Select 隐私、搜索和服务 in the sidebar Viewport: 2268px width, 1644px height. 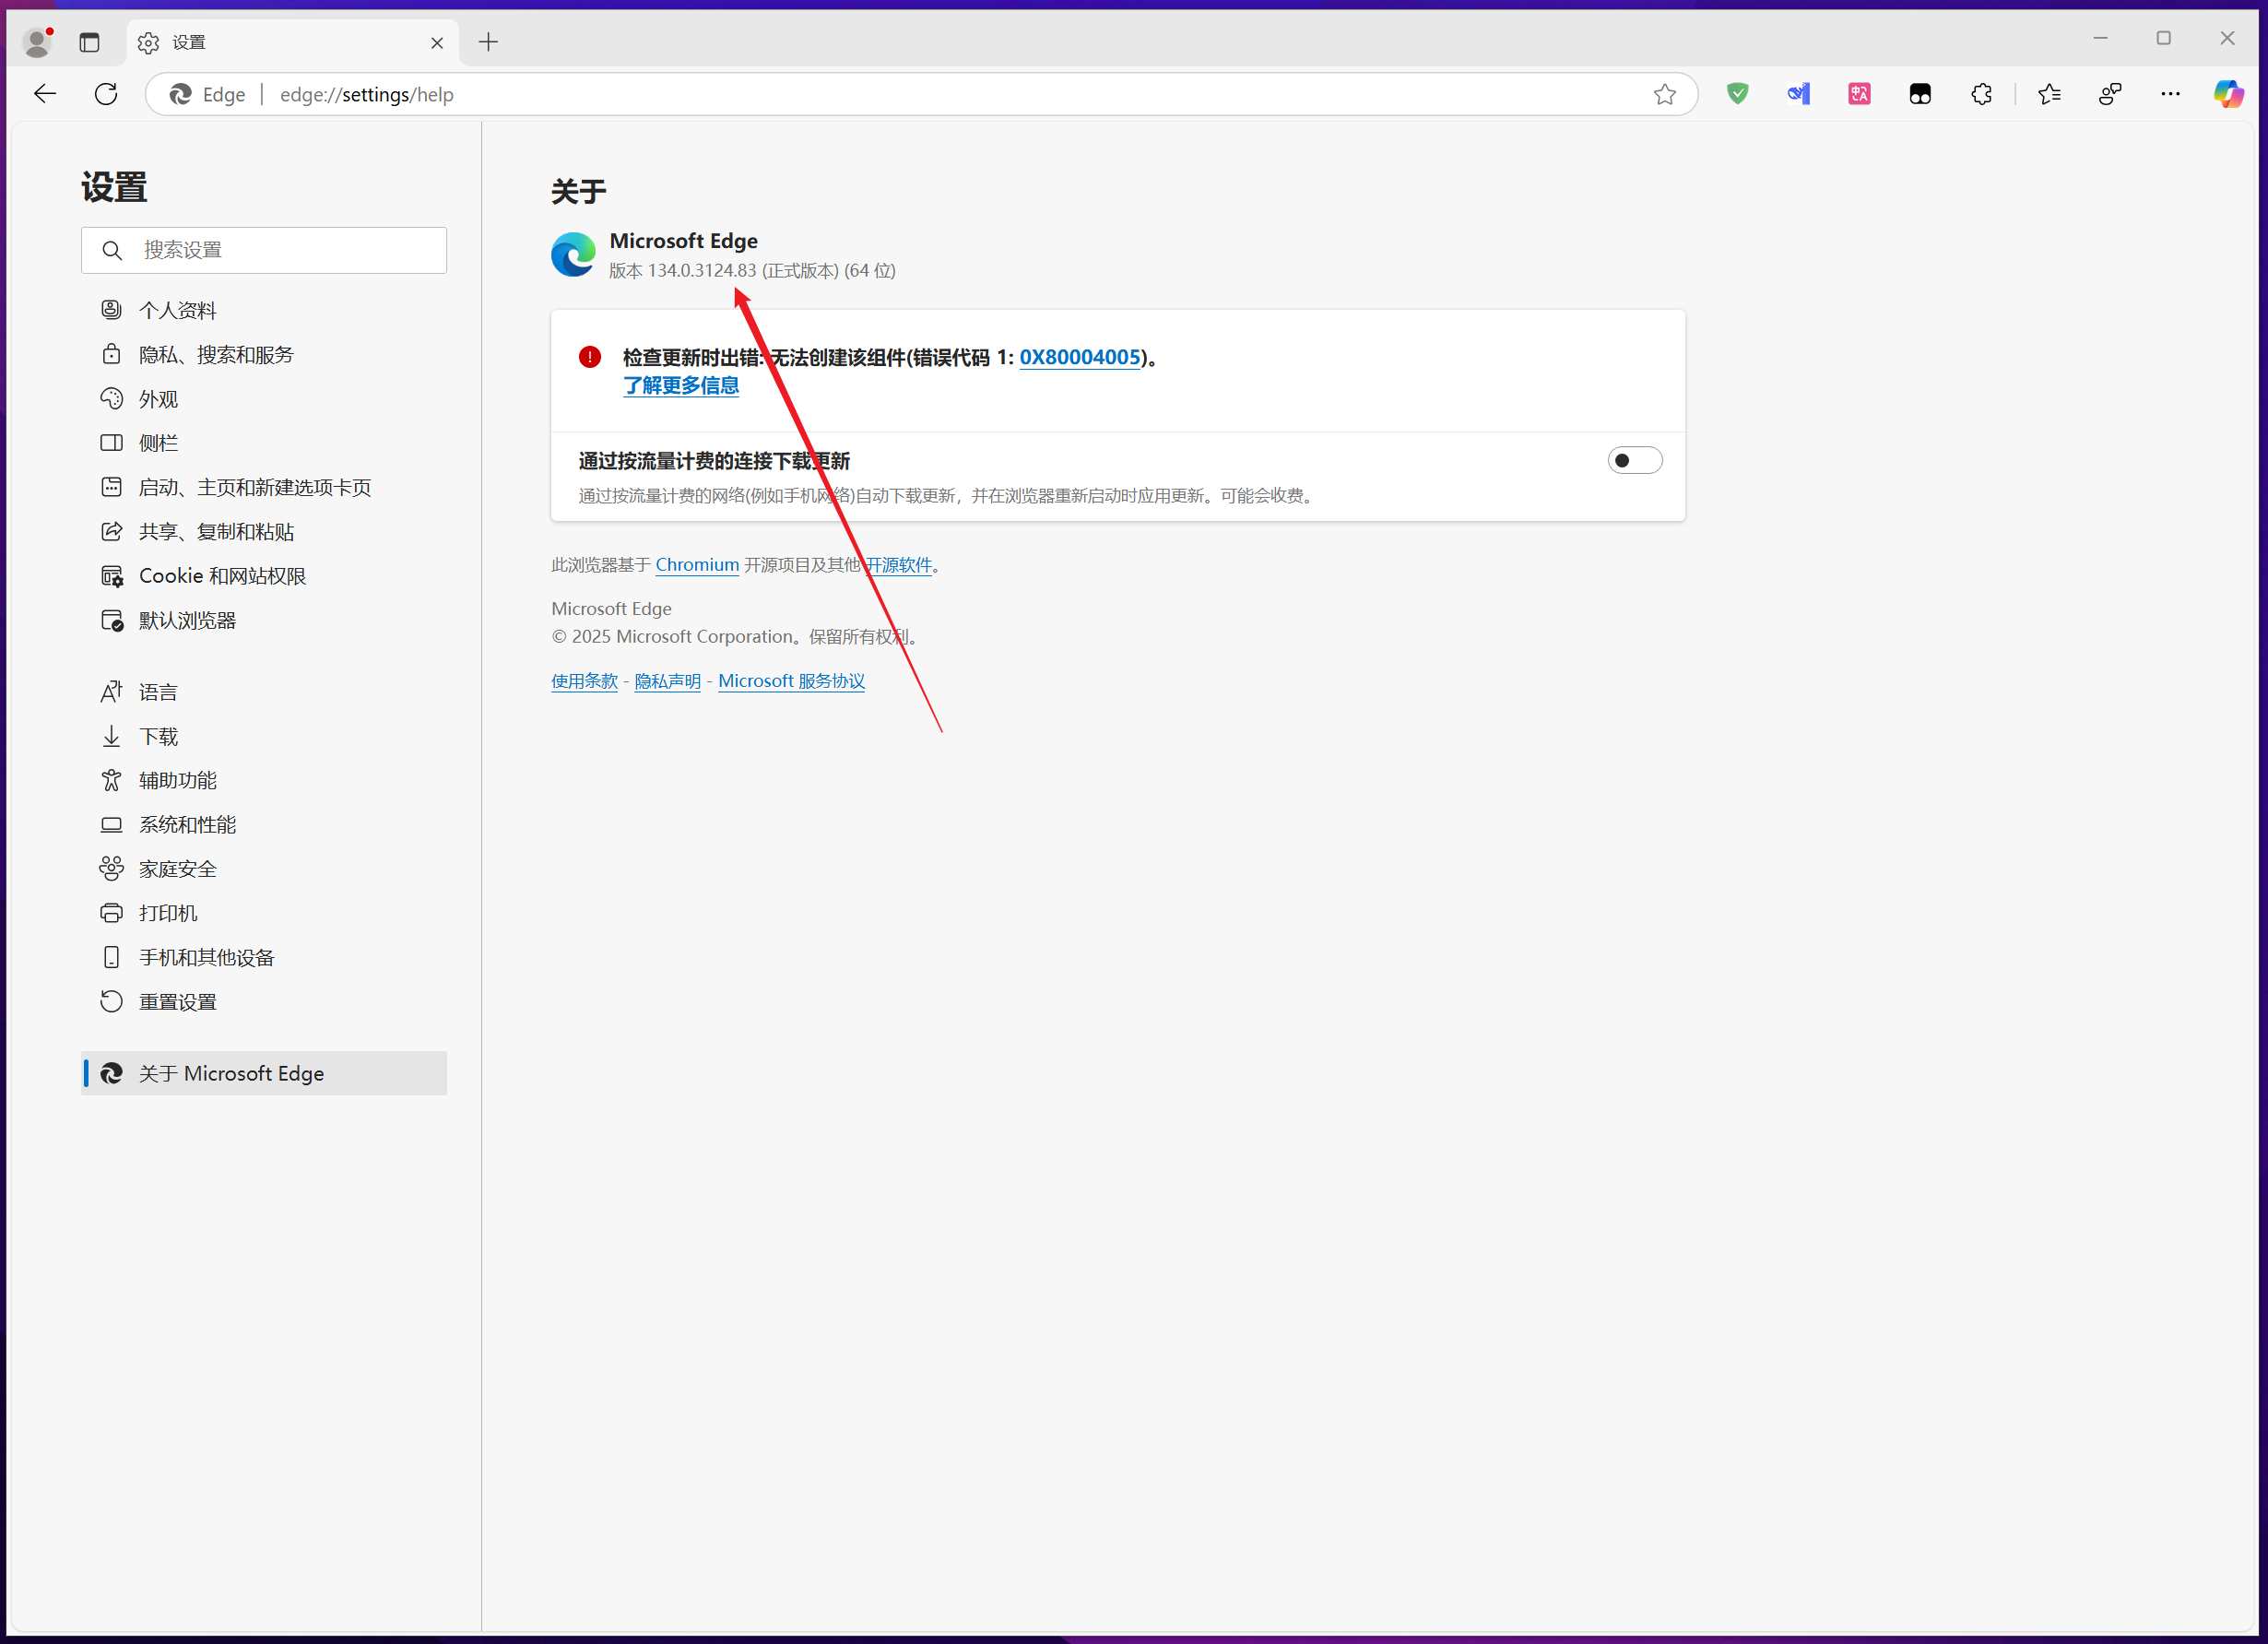(215, 355)
